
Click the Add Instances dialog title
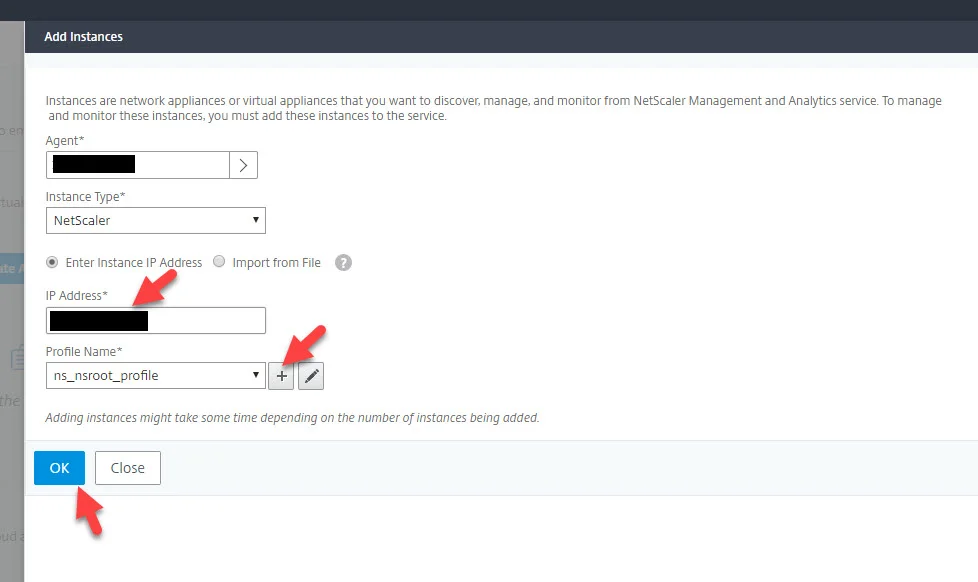tap(84, 37)
